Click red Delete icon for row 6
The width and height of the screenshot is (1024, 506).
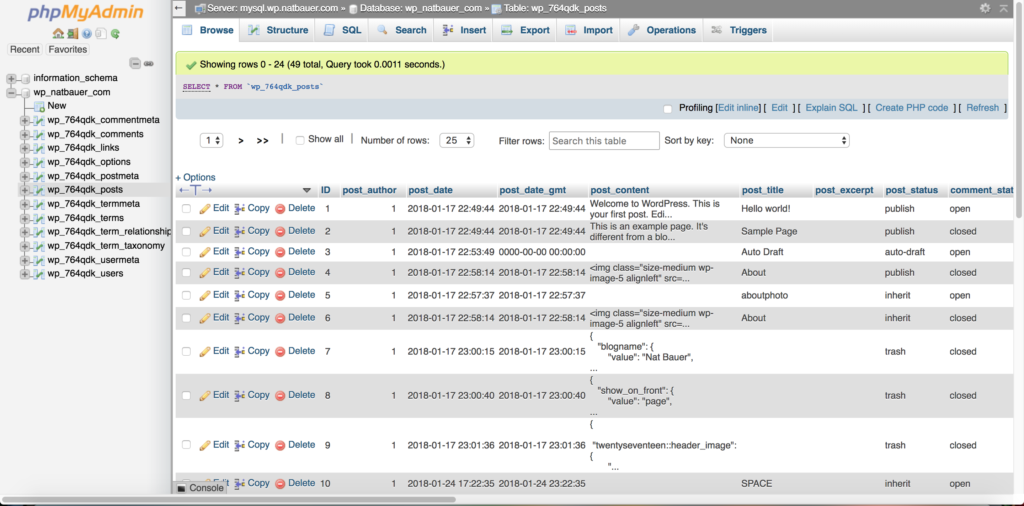(x=280, y=318)
